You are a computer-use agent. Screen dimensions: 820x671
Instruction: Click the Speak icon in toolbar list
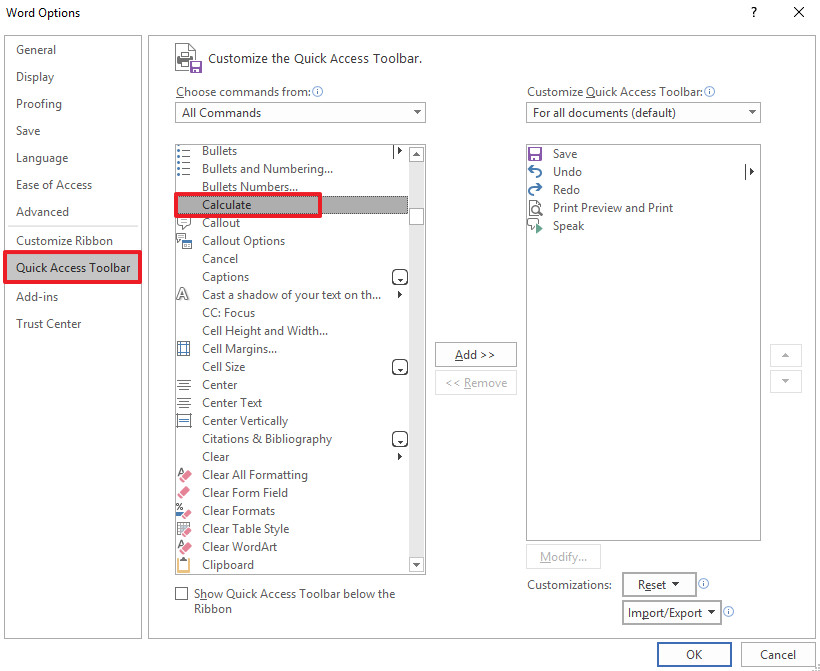(535, 226)
